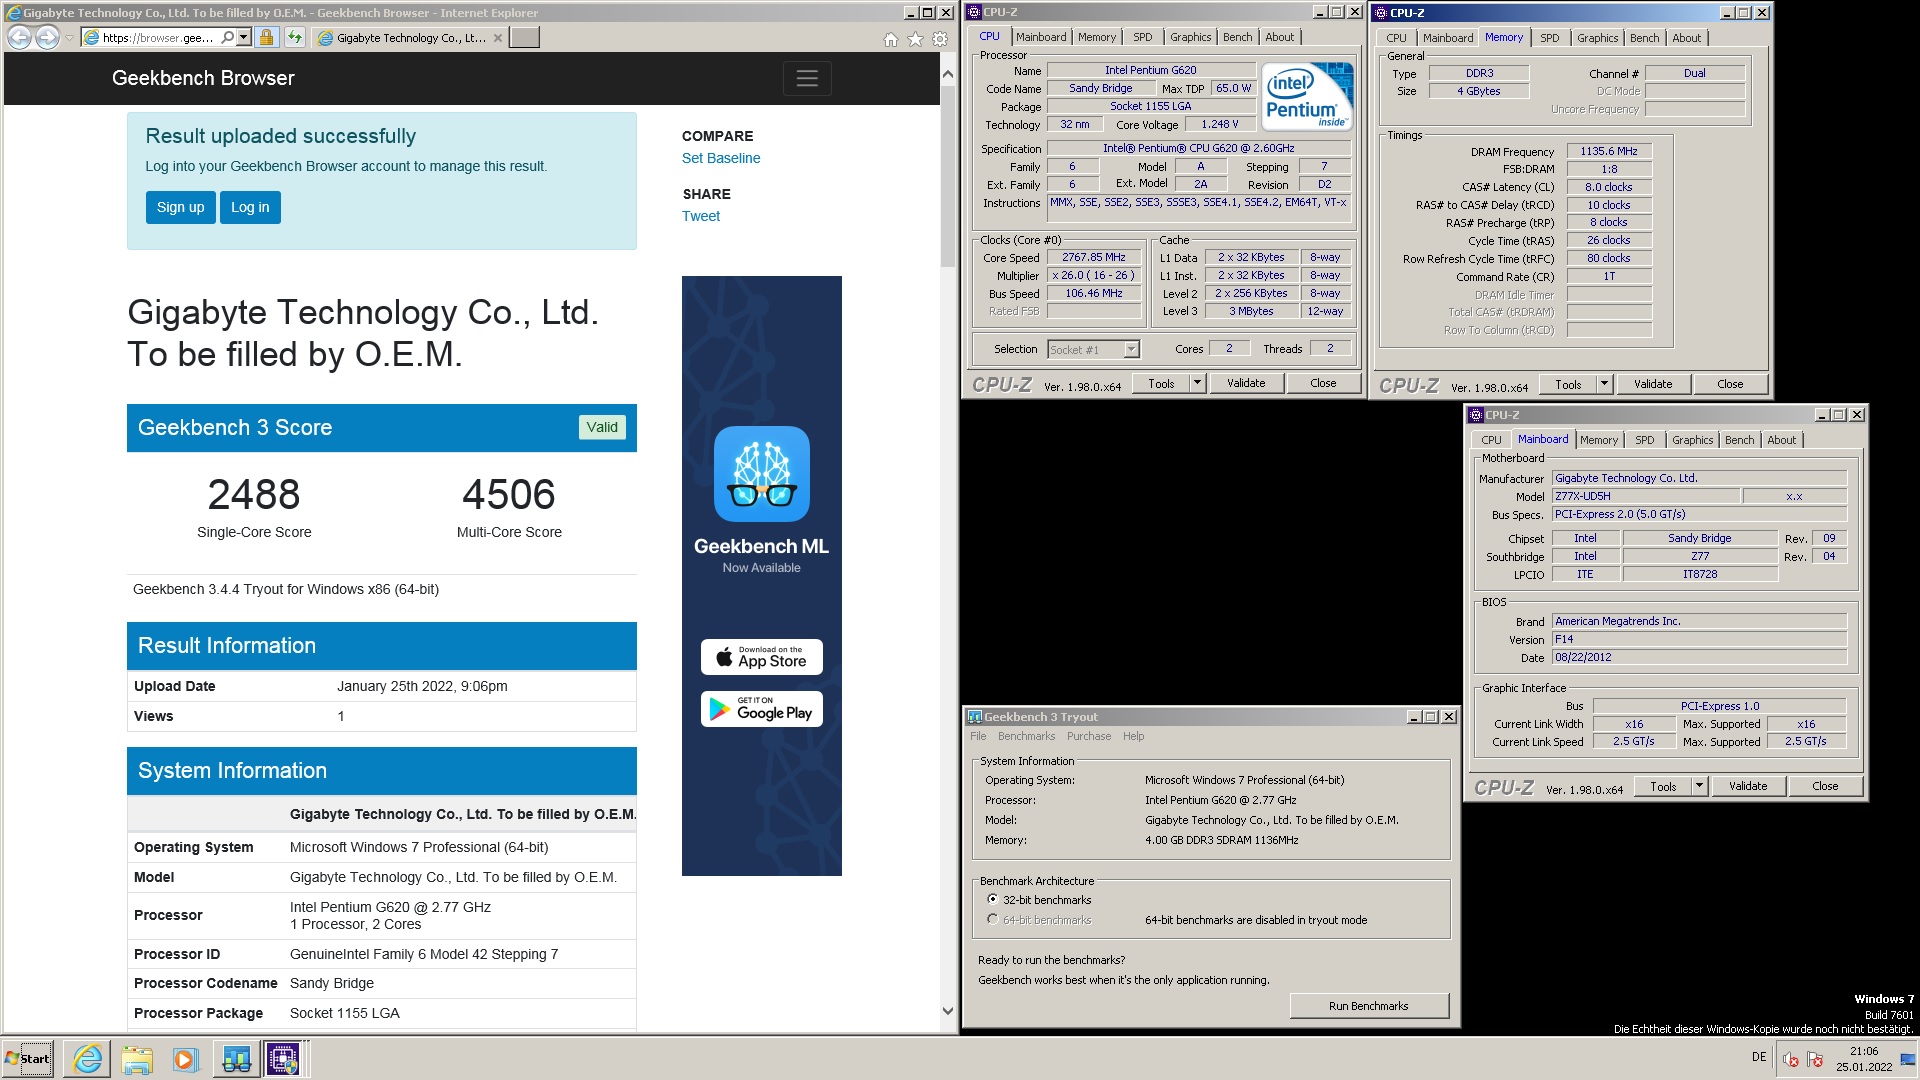1920x1080 pixels.
Task: Click Internet Explorer taskbar icon
Action: coord(88,1059)
